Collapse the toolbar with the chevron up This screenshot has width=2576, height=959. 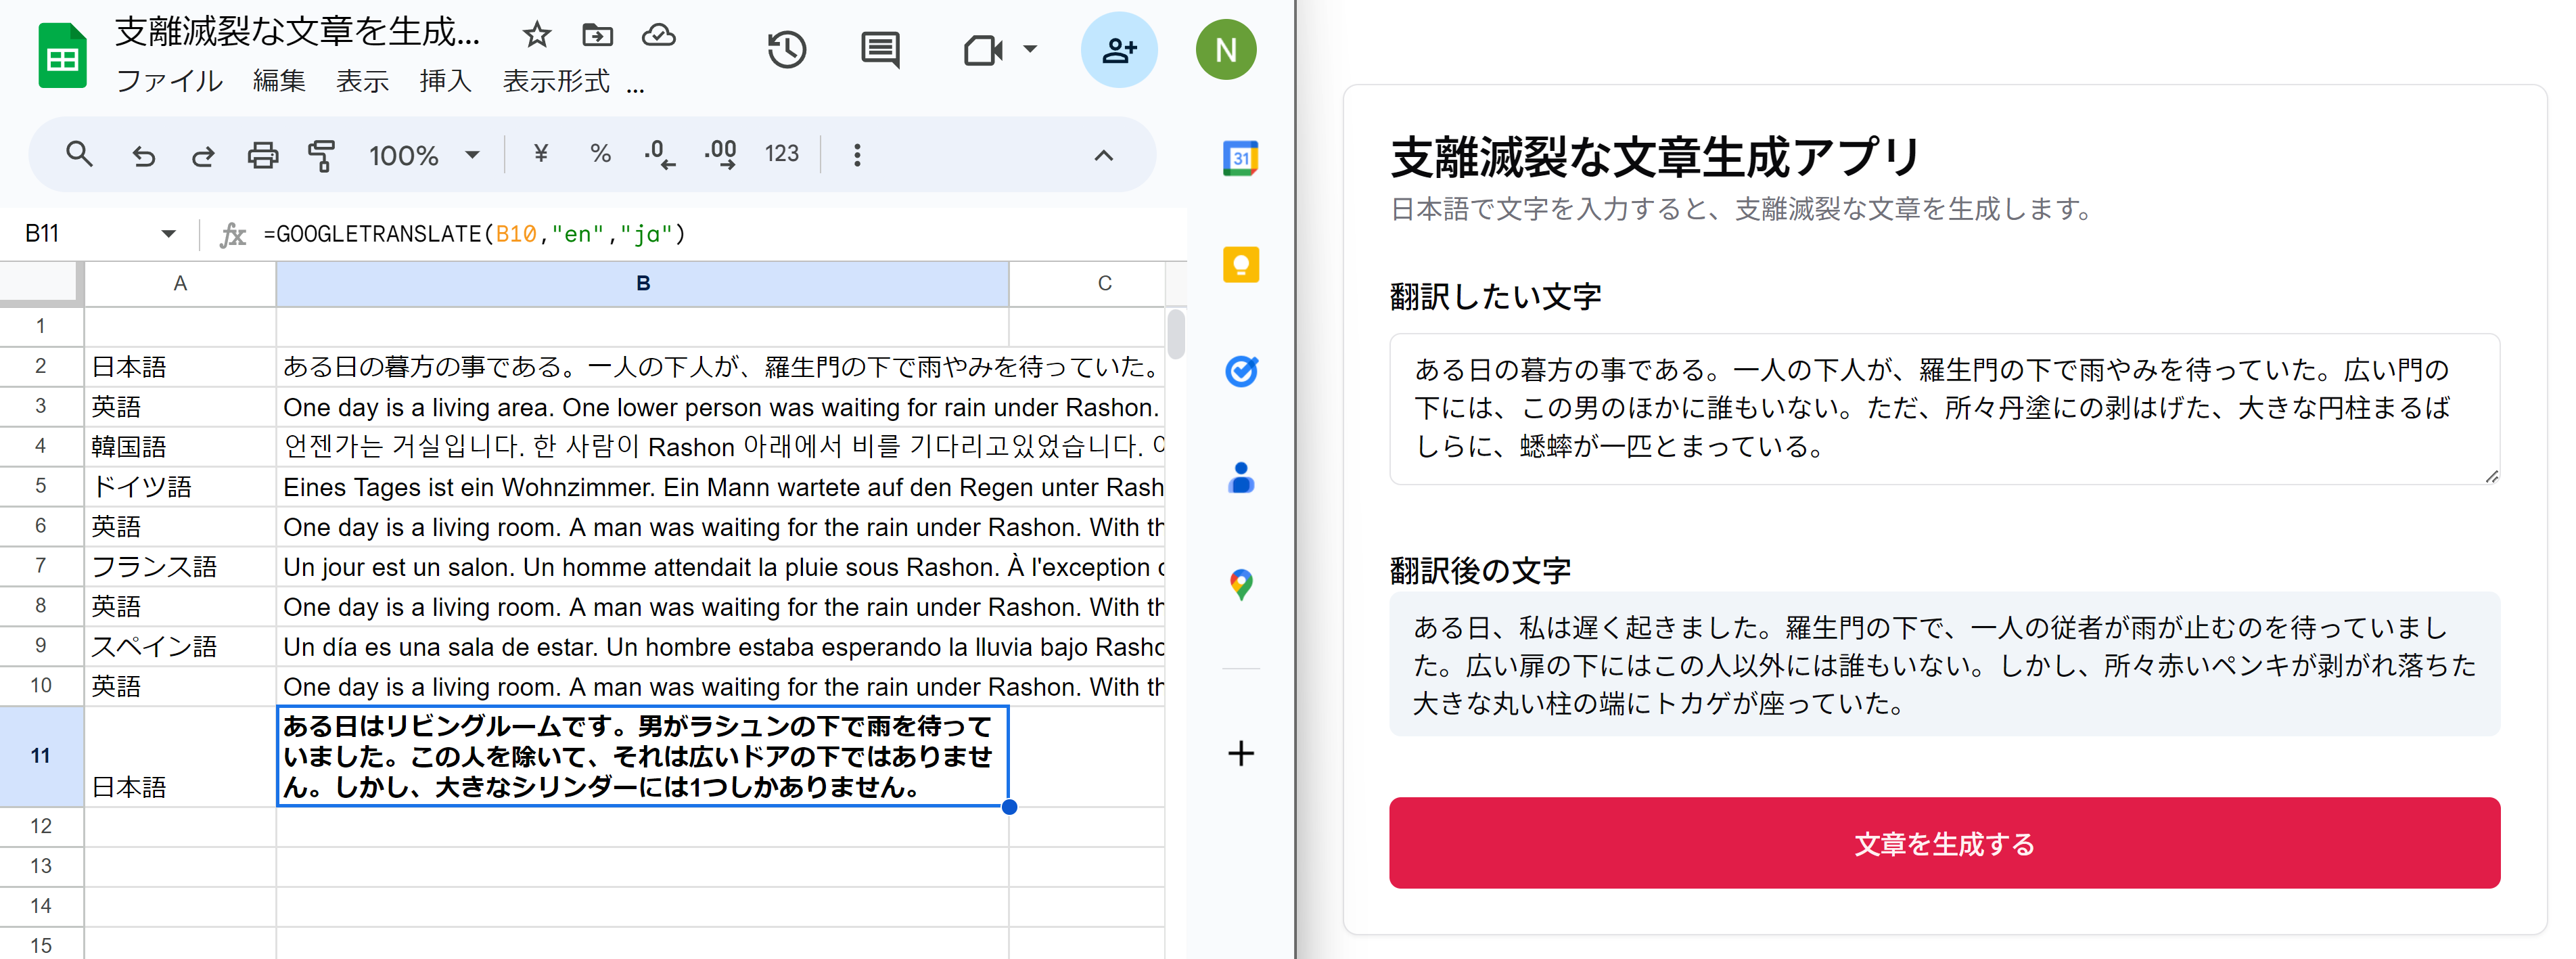click(x=1103, y=155)
